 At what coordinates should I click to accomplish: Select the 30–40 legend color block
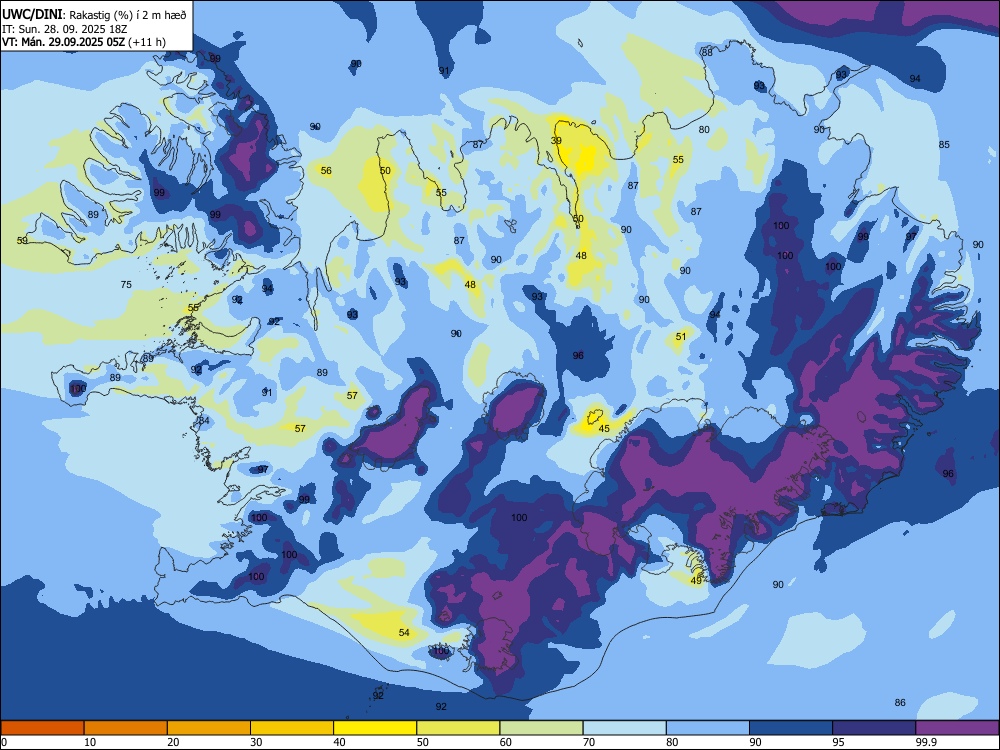(292, 728)
